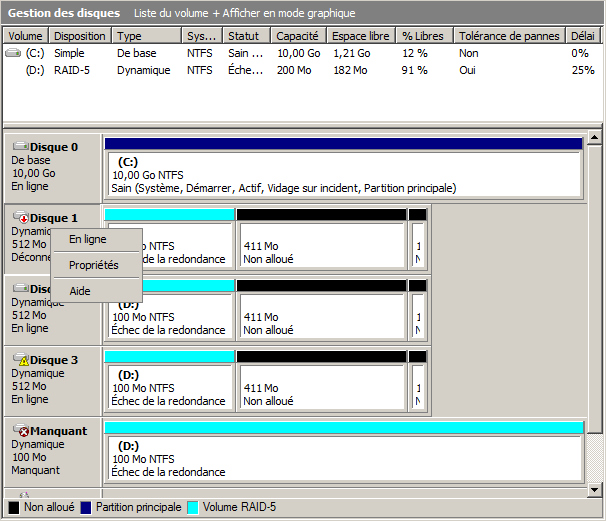This screenshot has width=606, height=521.
Task: Click the Disque 1 error status icon
Action: point(21,218)
